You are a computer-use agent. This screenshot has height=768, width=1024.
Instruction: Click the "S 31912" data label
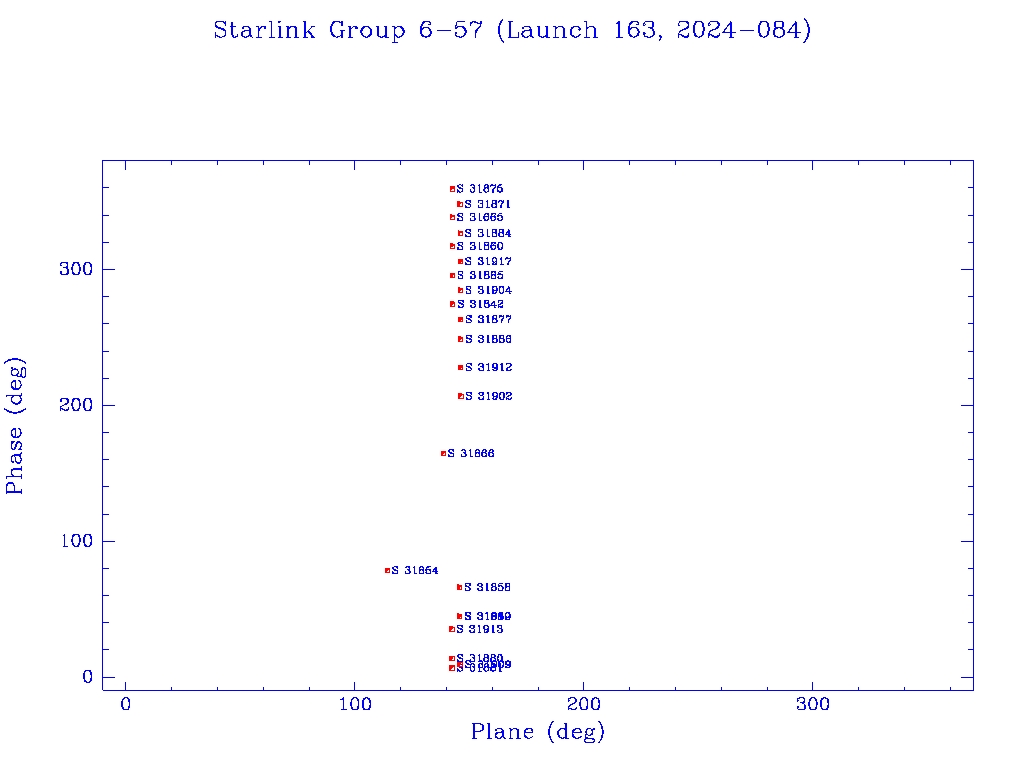(x=488, y=367)
